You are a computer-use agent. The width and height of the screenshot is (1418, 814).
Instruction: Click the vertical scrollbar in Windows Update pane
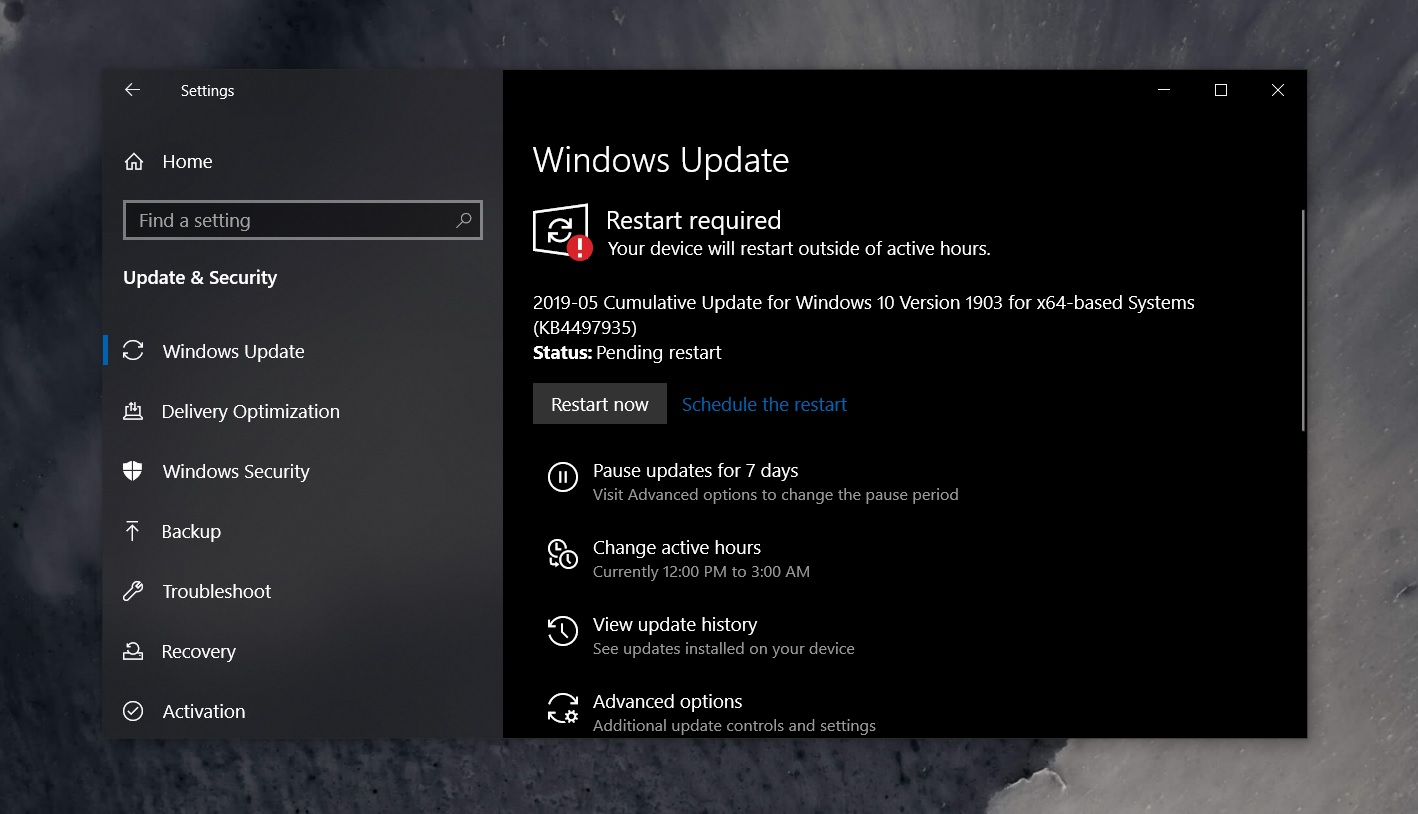[1303, 320]
